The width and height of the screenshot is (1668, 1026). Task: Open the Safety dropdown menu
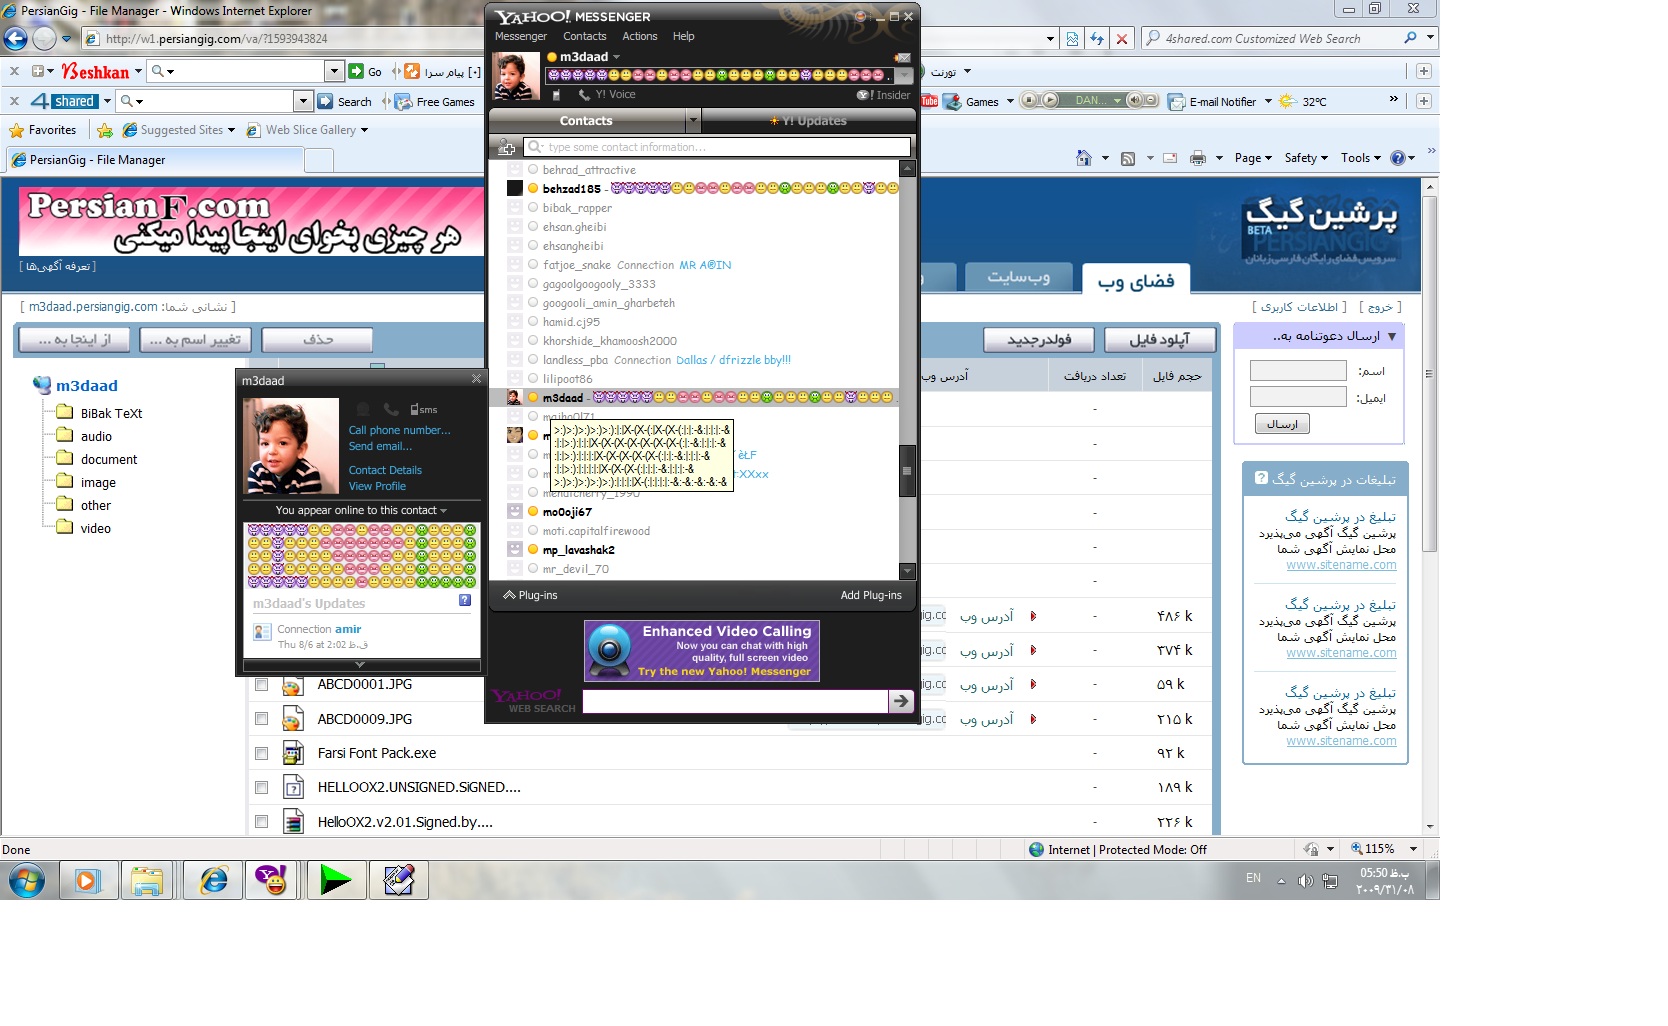coord(1306,158)
